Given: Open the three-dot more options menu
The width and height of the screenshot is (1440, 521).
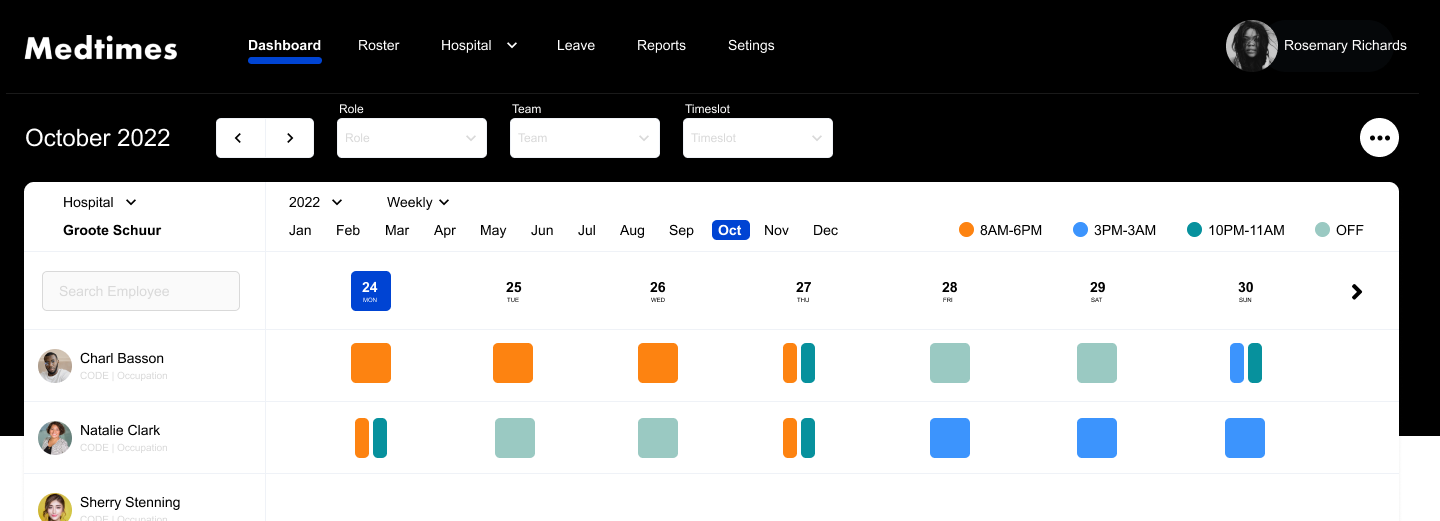Looking at the screenshot, I should point(1379,138).
